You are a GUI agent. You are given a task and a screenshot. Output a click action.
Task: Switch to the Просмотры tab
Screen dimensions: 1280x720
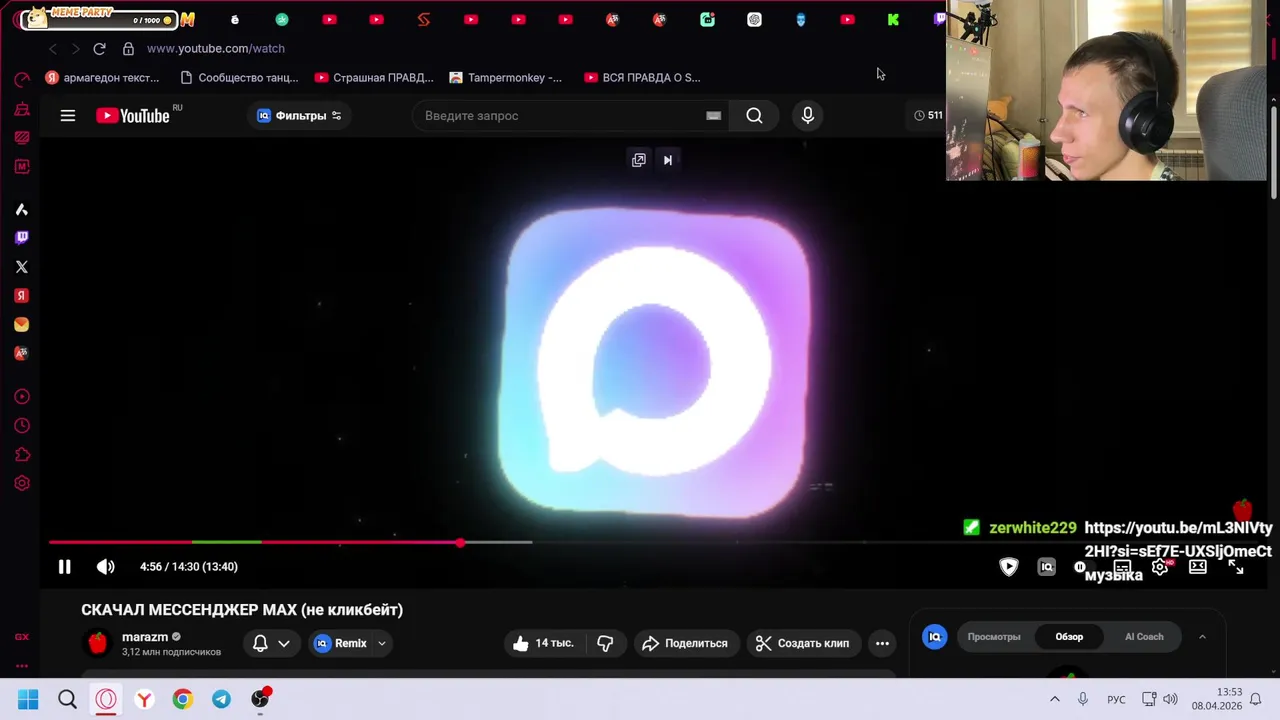[x=994, y=637]
